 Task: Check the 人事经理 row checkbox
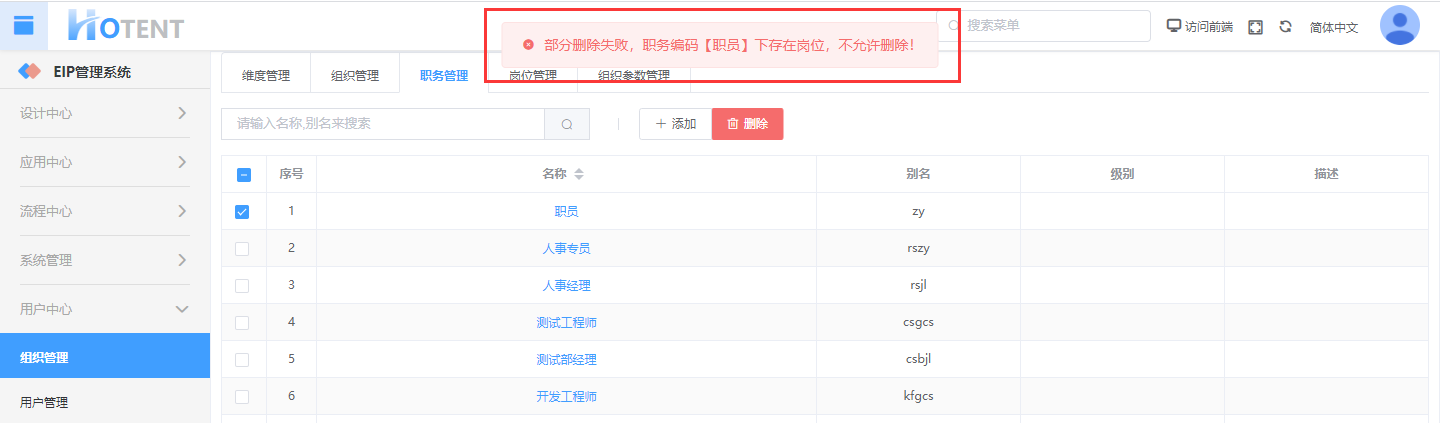(242, 286)
